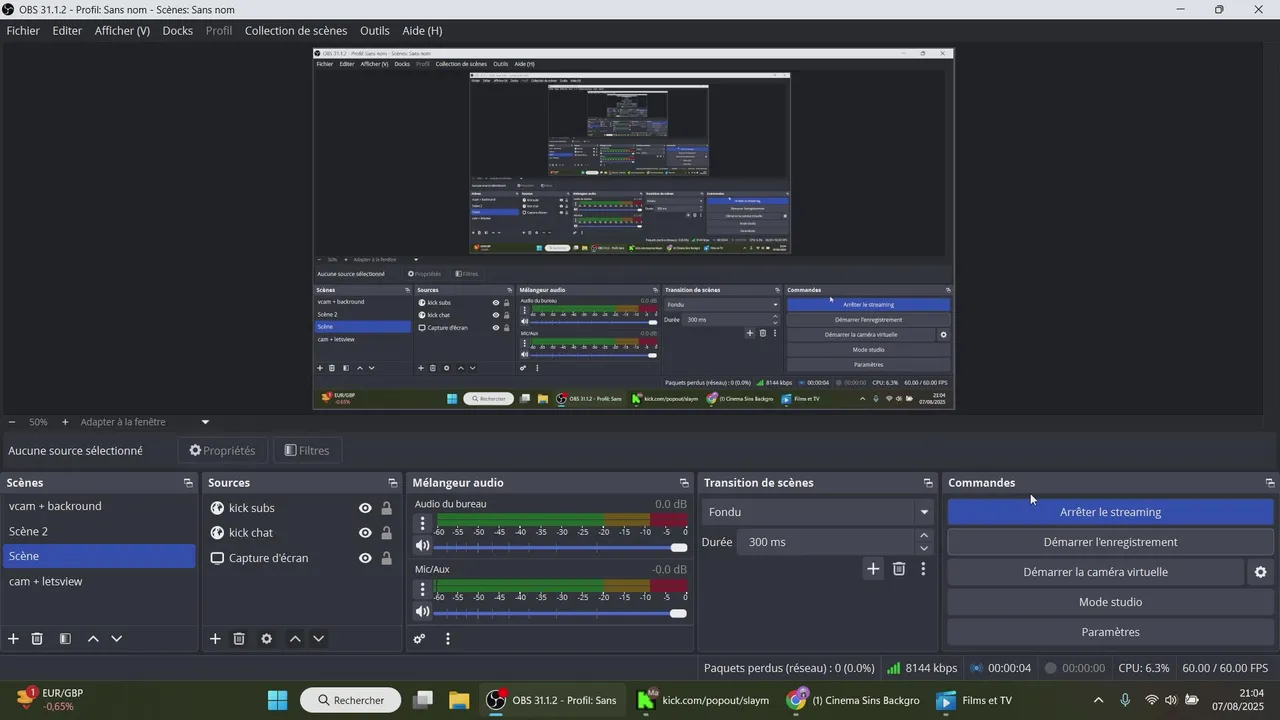Undock the Scènes panel
The height and width of the screenshot is (720, 1280).
coord(188,483)
